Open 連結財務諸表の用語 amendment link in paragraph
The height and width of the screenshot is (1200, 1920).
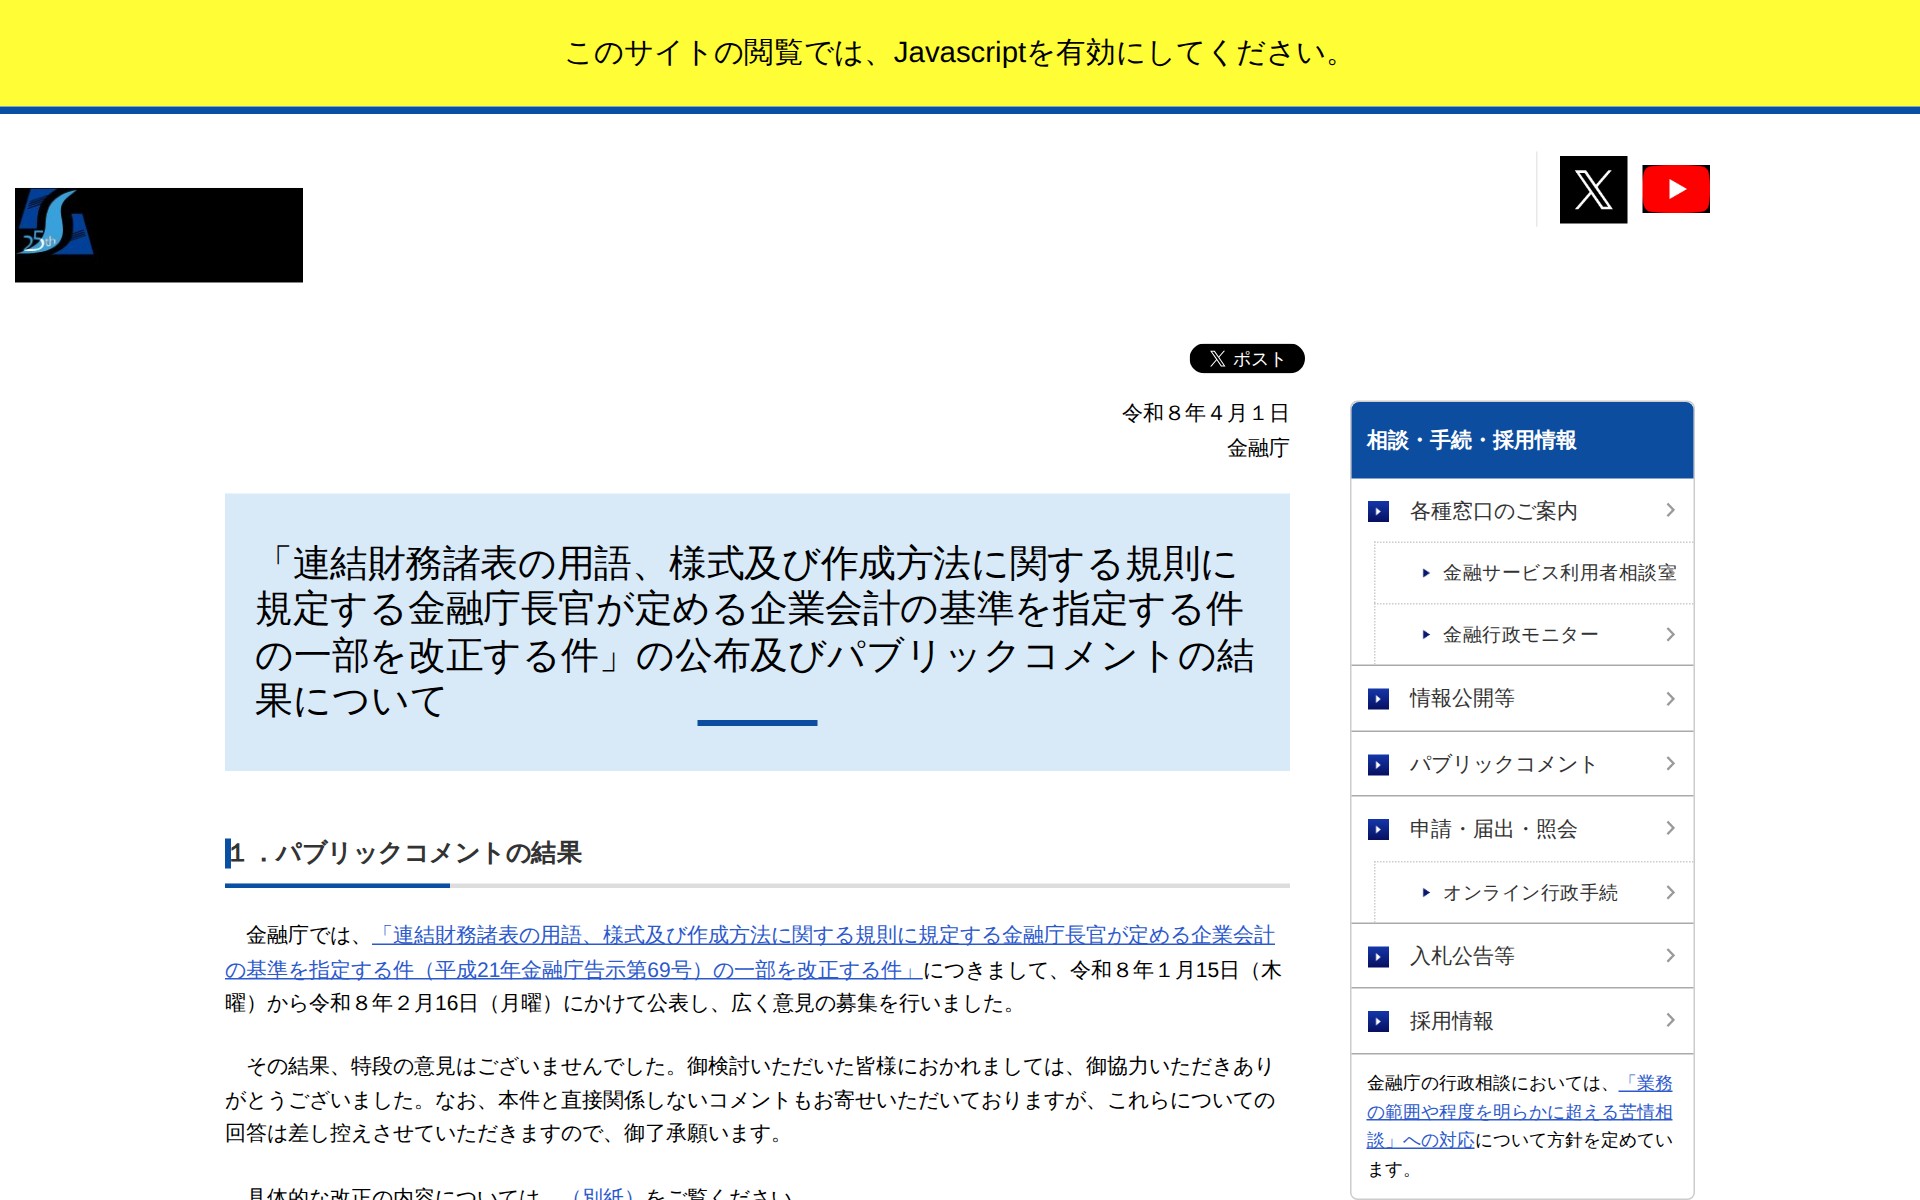point(822,936)
